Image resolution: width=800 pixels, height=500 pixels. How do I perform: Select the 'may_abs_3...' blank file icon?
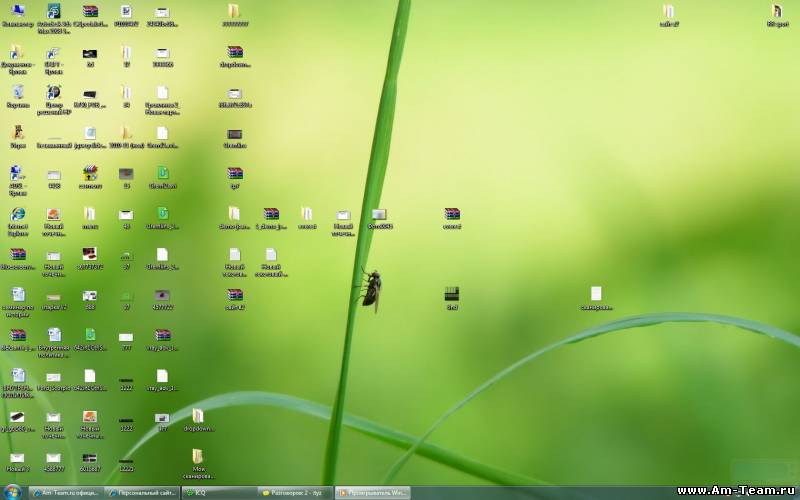pos(162,380)
